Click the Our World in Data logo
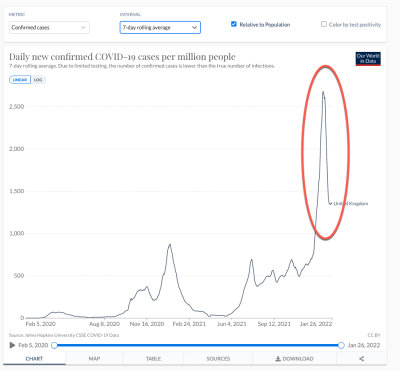The width and height of the screenshot is (400, 371). [x=368, y=59]
